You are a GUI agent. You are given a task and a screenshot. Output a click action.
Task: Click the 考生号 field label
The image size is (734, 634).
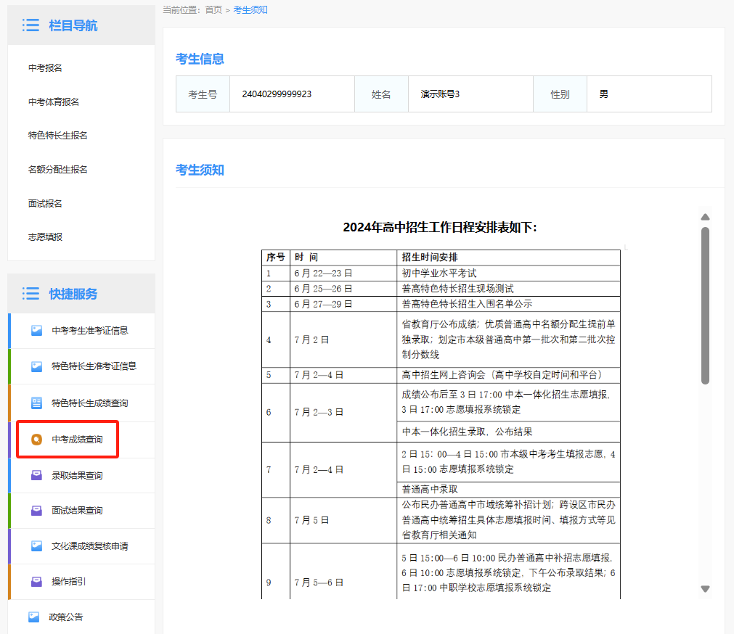tap(203, 94)
